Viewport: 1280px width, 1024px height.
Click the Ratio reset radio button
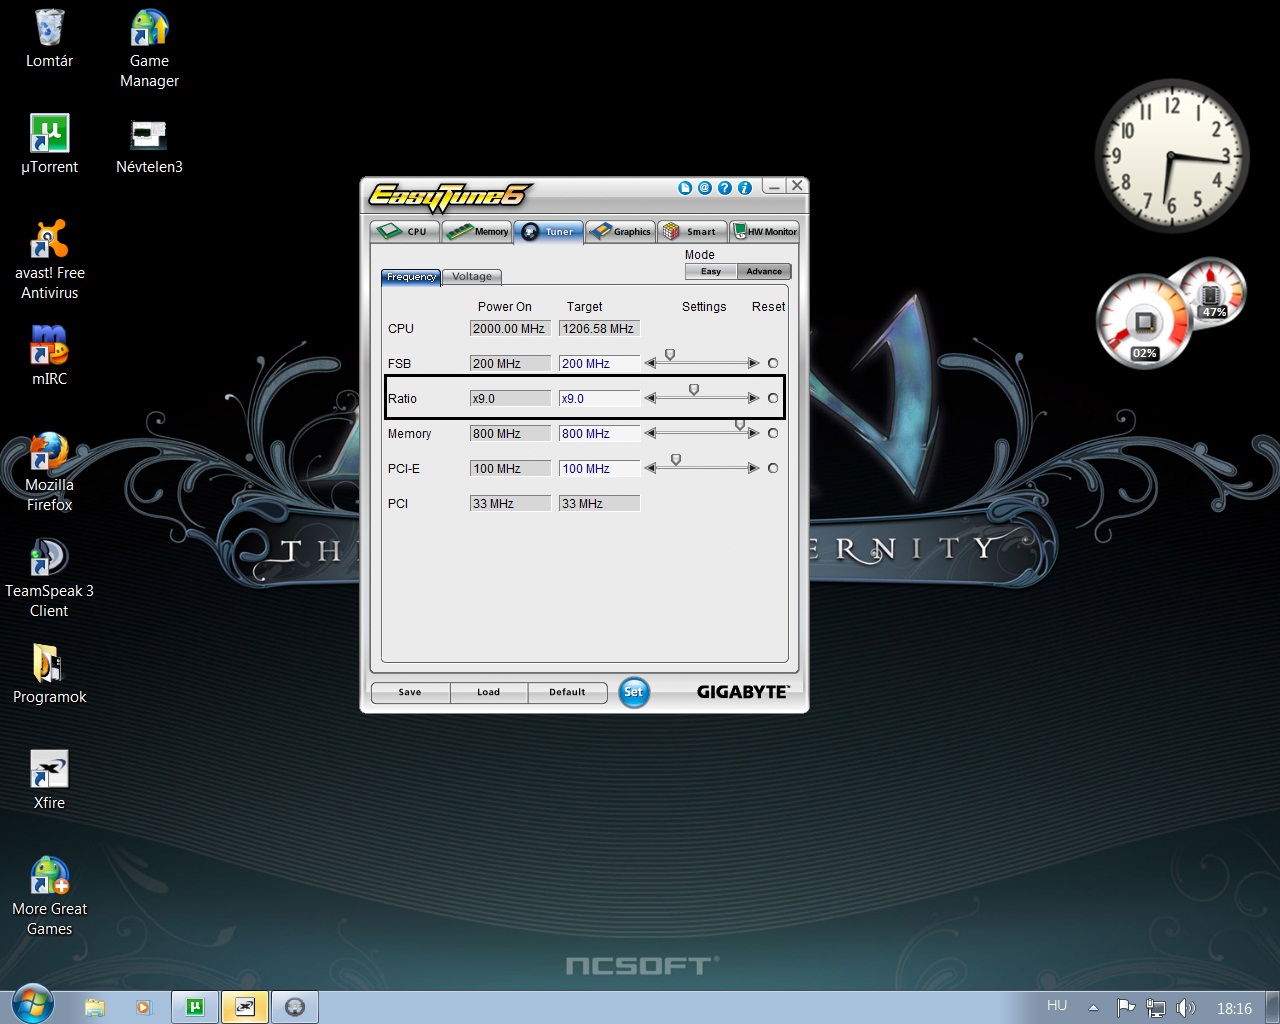pos(773,398)
